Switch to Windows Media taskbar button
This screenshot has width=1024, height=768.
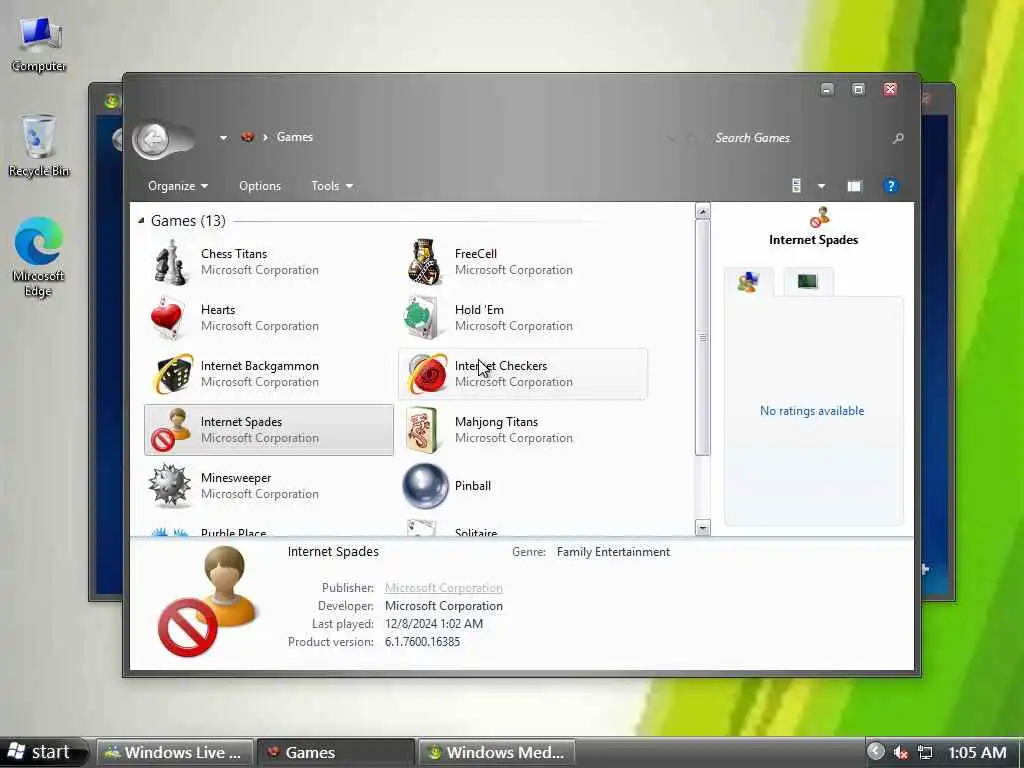point(496,752)
